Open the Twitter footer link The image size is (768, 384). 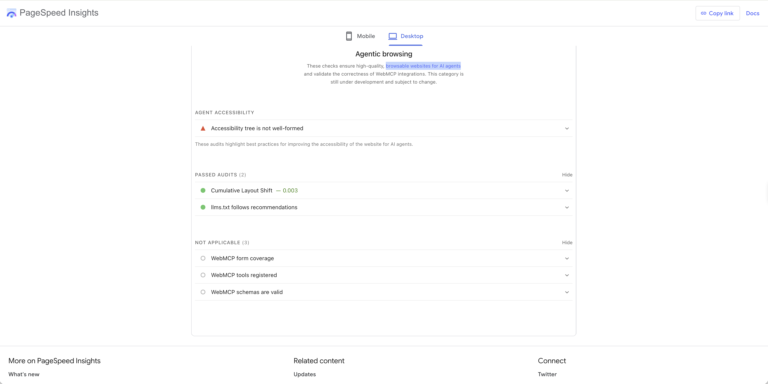point(547,374)
